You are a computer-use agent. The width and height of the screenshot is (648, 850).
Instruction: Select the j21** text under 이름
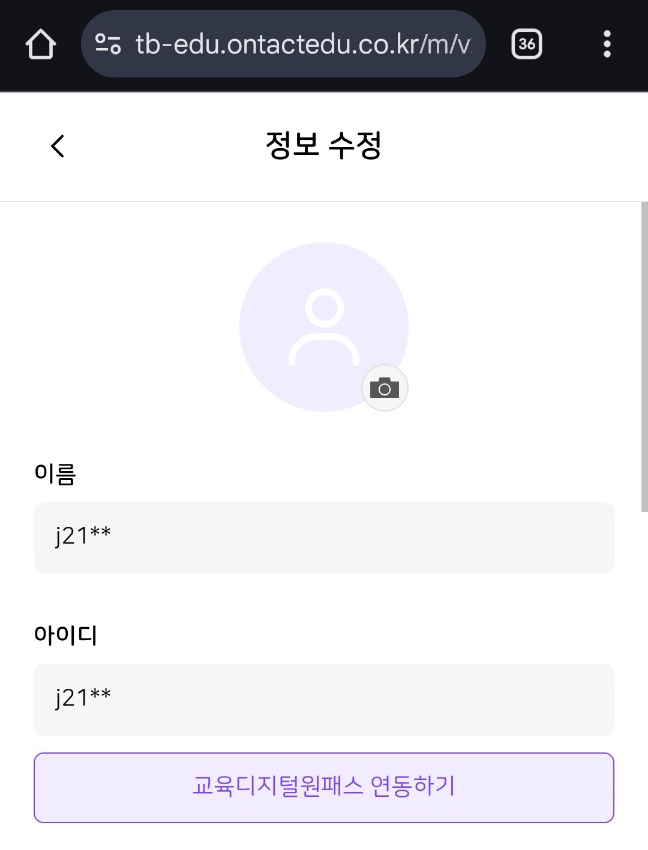[83, 538]
